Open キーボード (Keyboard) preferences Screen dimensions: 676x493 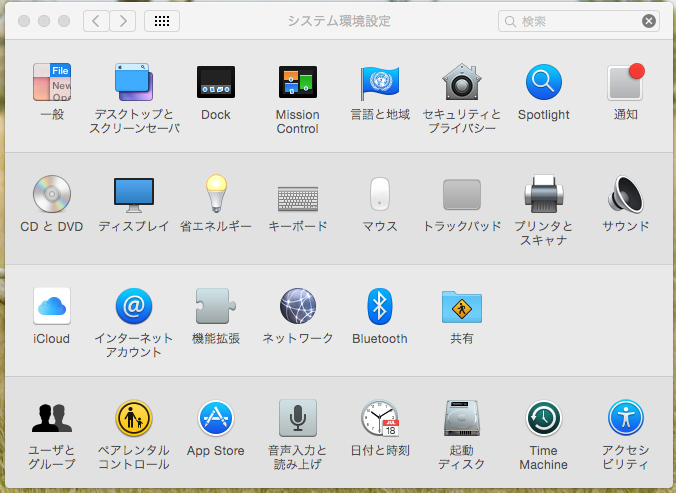[297, 199]
